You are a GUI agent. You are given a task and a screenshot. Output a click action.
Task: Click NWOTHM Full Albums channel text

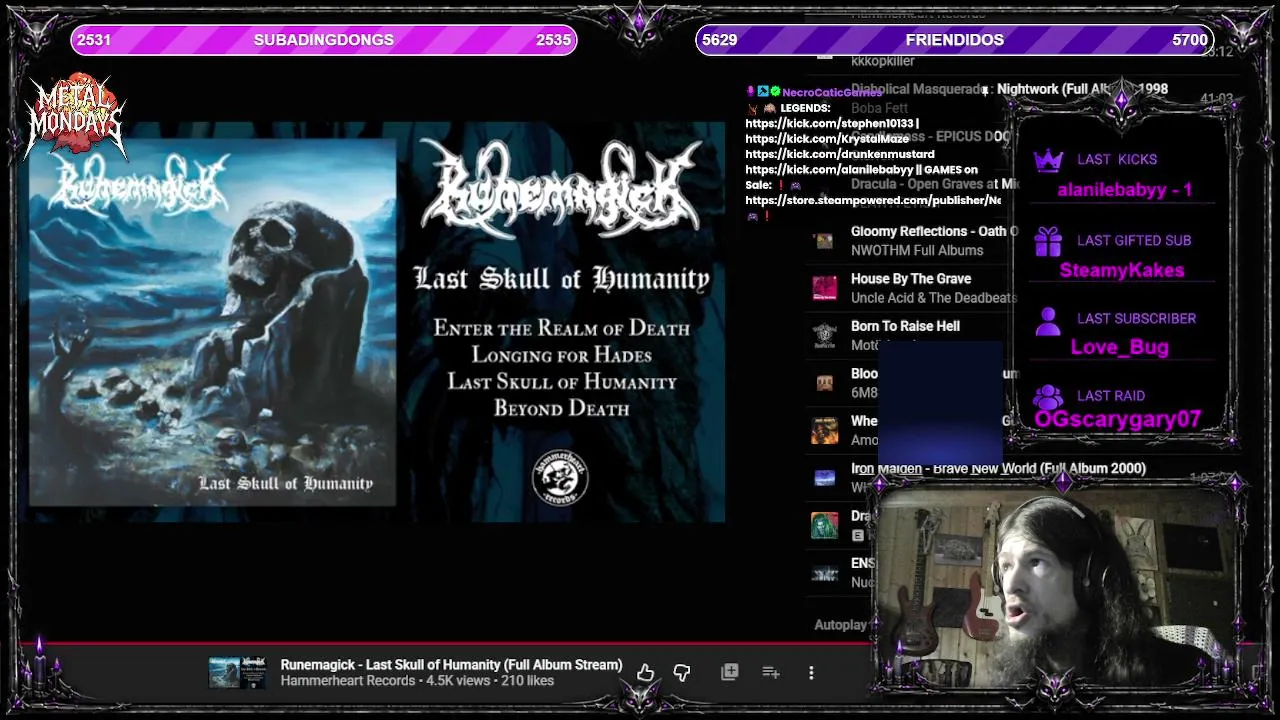click(917, 250)
